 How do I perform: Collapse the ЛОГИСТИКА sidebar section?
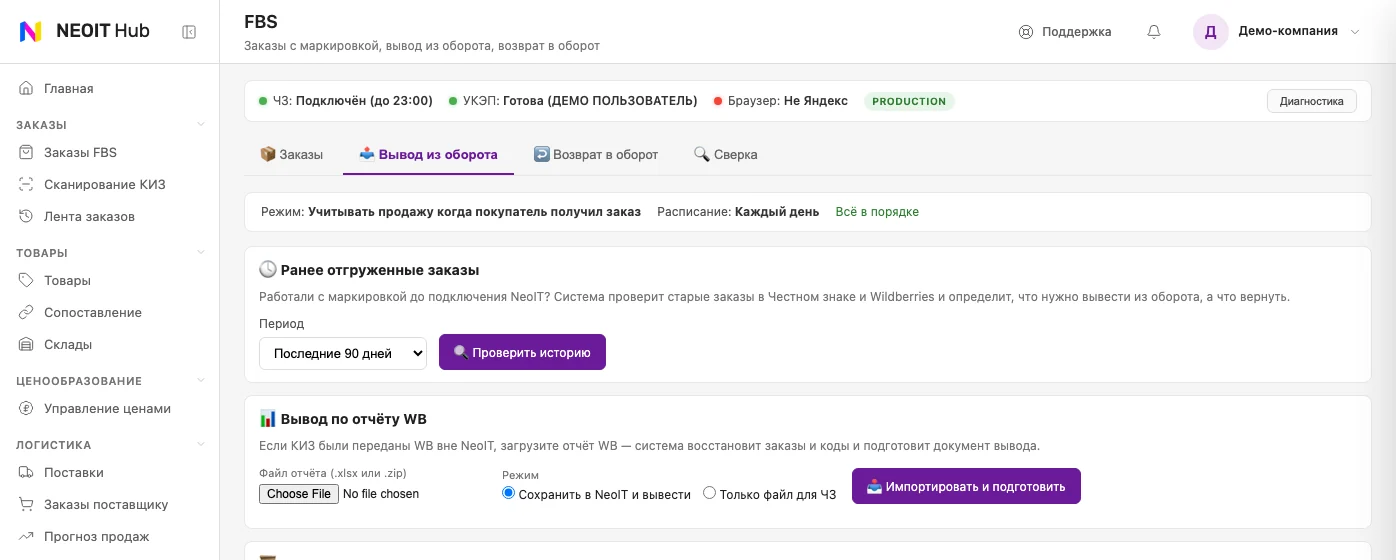(x=200, y=445)
